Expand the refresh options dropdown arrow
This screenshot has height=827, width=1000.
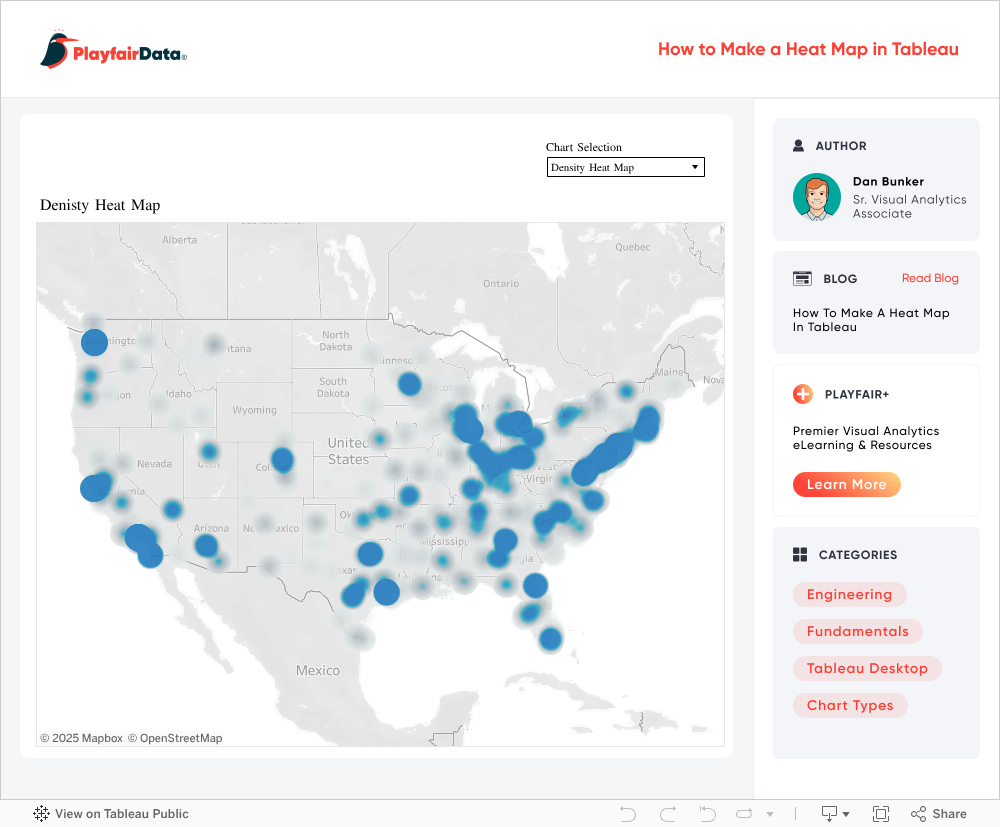point(770,815)
